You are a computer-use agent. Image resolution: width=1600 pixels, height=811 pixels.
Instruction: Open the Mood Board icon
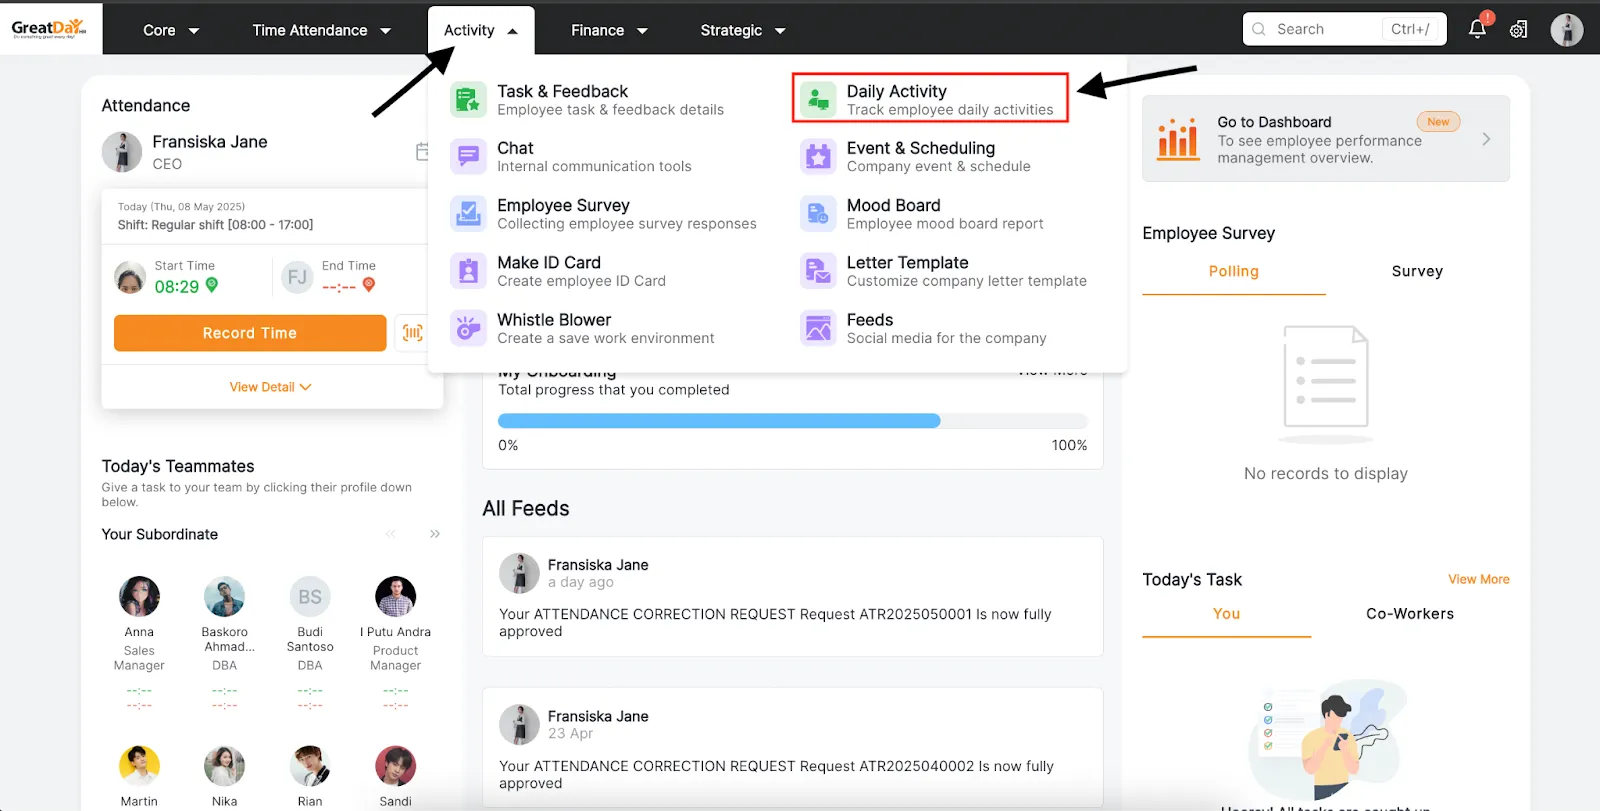coord(817,214)
